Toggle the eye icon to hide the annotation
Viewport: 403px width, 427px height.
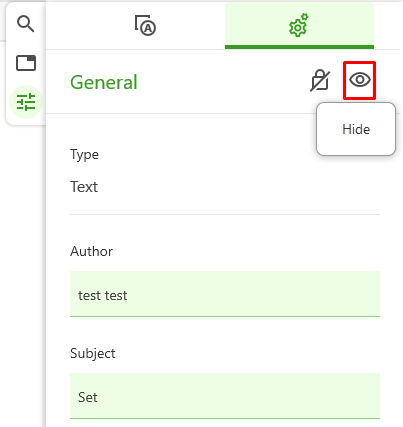[360, 80]
